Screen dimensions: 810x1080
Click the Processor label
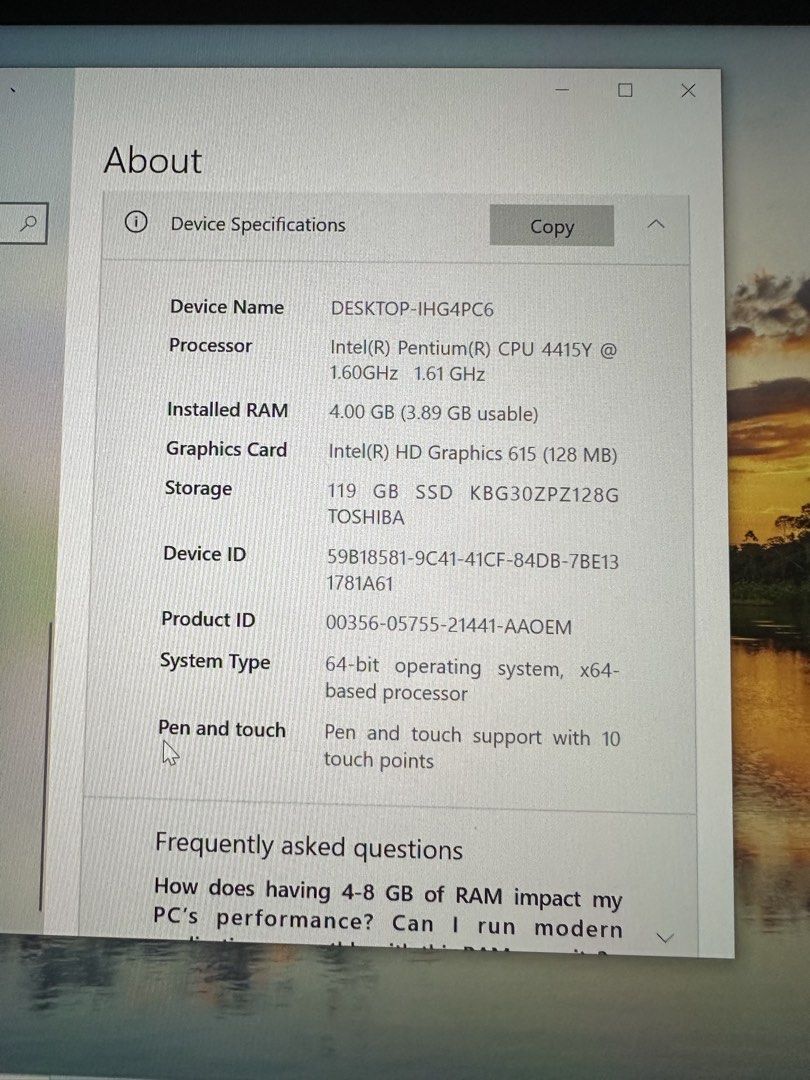coord(210,345)
